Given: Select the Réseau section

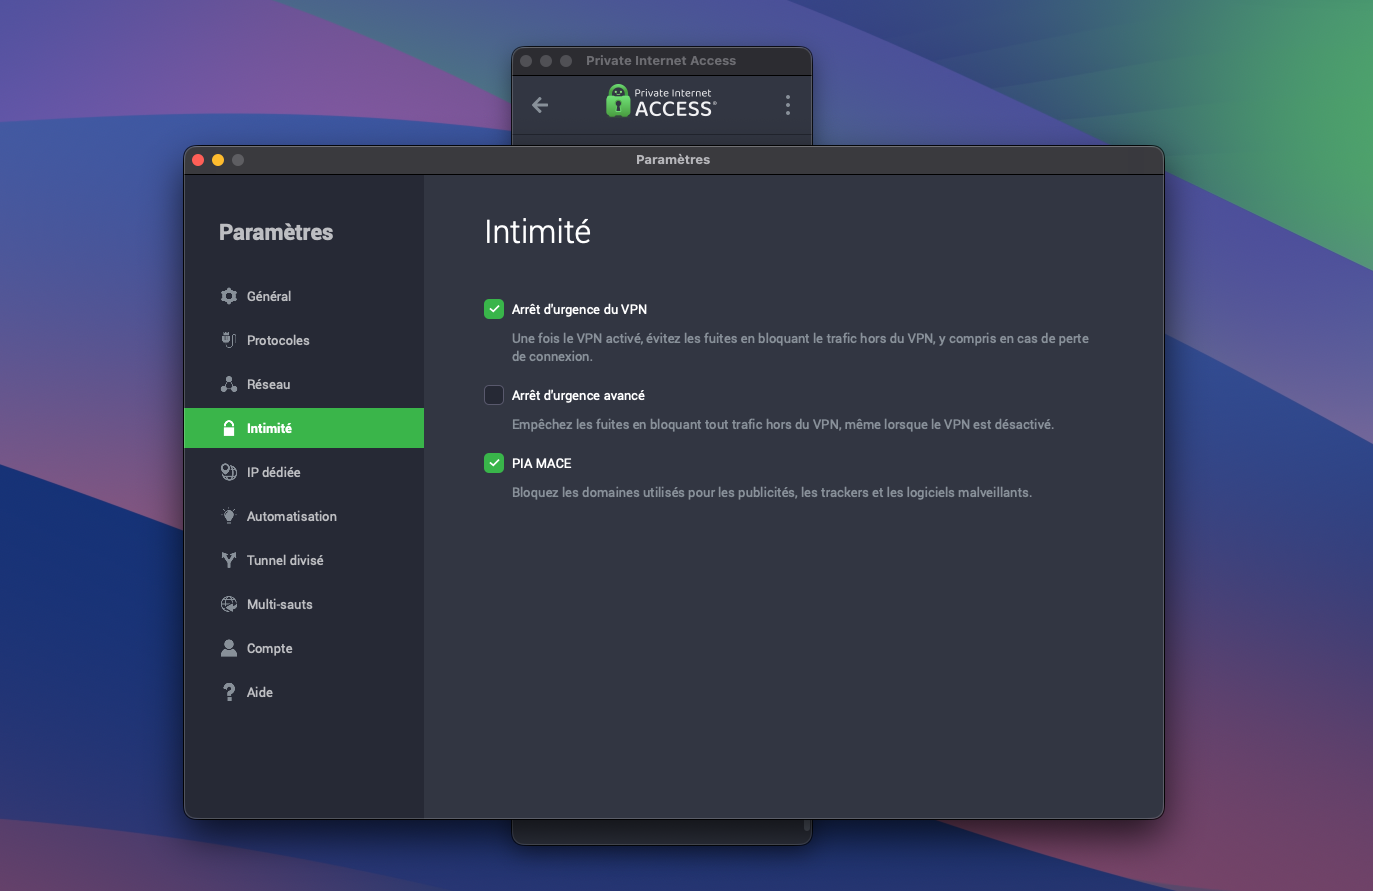Looking at the screenshot, I should pos(304,384).
